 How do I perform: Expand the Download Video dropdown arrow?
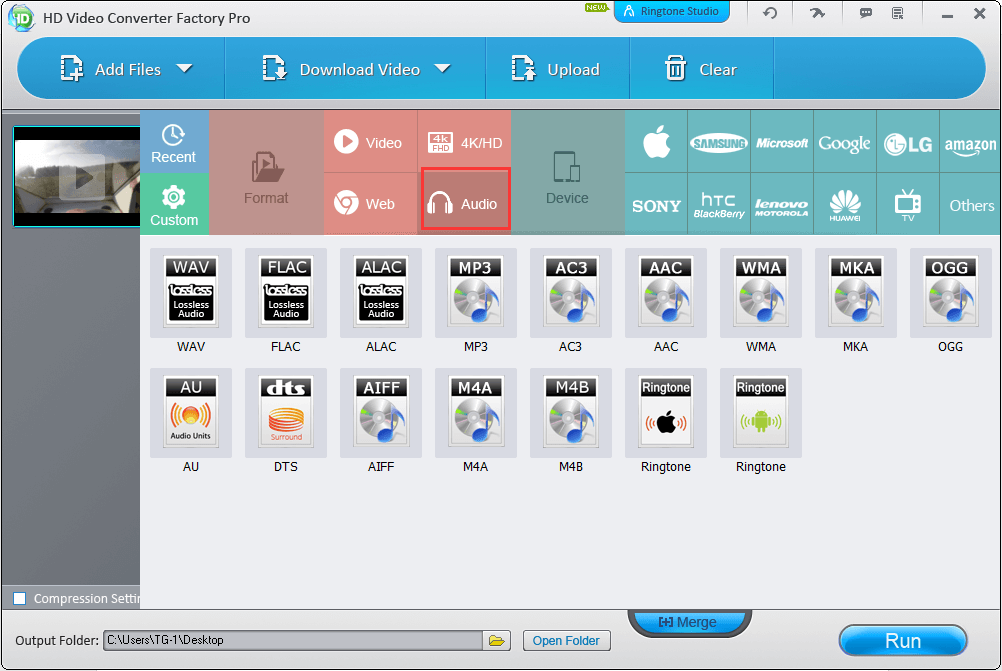click(x=442, y=69)
